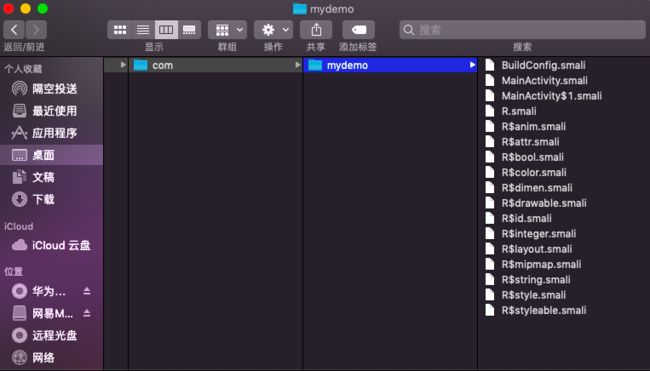Switch to list view
The image size is (650, 371).
143,30
